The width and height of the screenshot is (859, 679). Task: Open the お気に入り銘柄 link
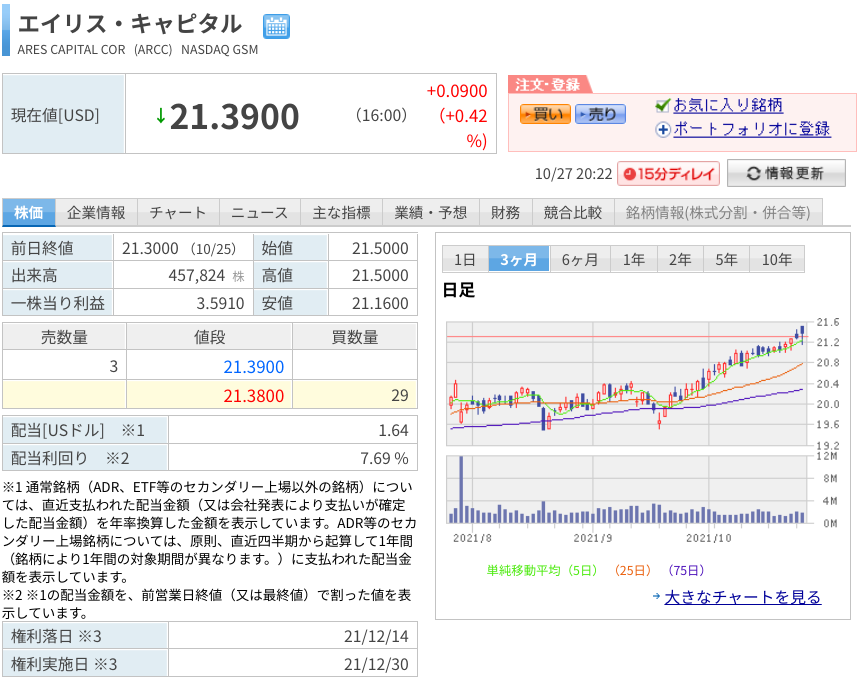[x=728, y=105]
